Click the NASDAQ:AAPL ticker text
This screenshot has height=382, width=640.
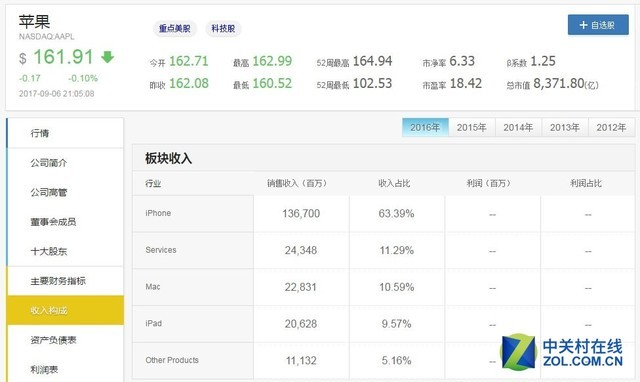point(47,37)
